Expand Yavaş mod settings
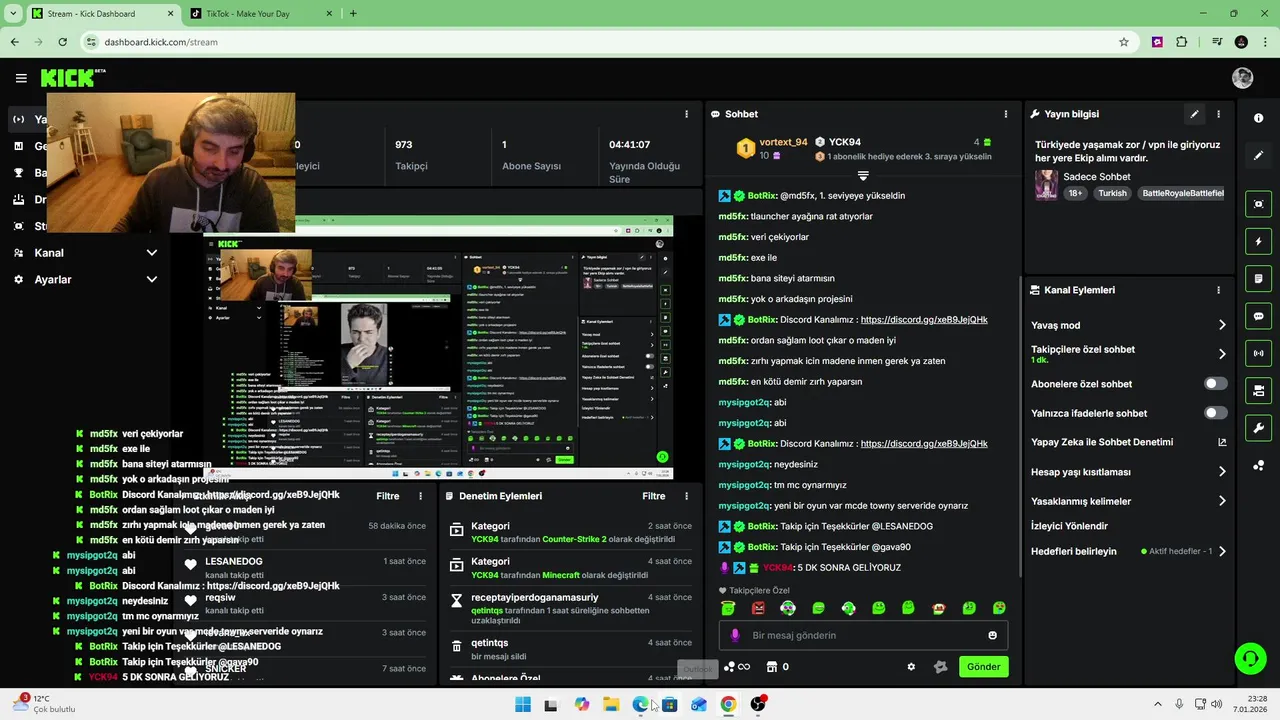The width and height of the screenshot is (1280, 720). 1222,325
